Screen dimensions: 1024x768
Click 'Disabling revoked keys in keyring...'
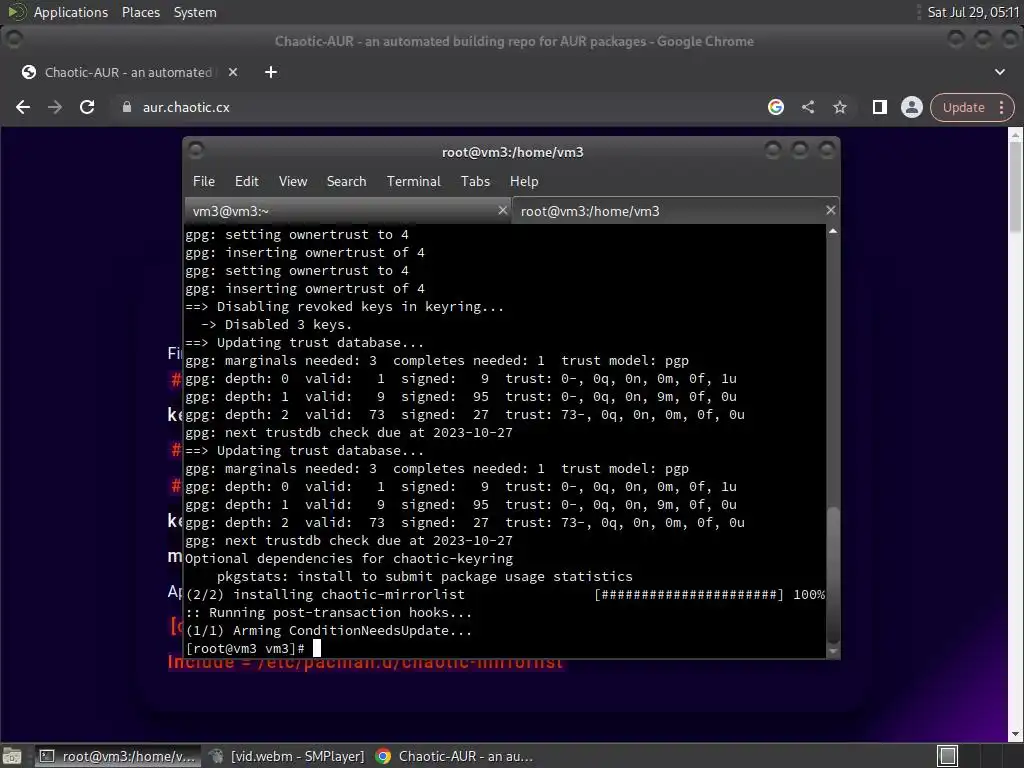(x=360, y=307)
